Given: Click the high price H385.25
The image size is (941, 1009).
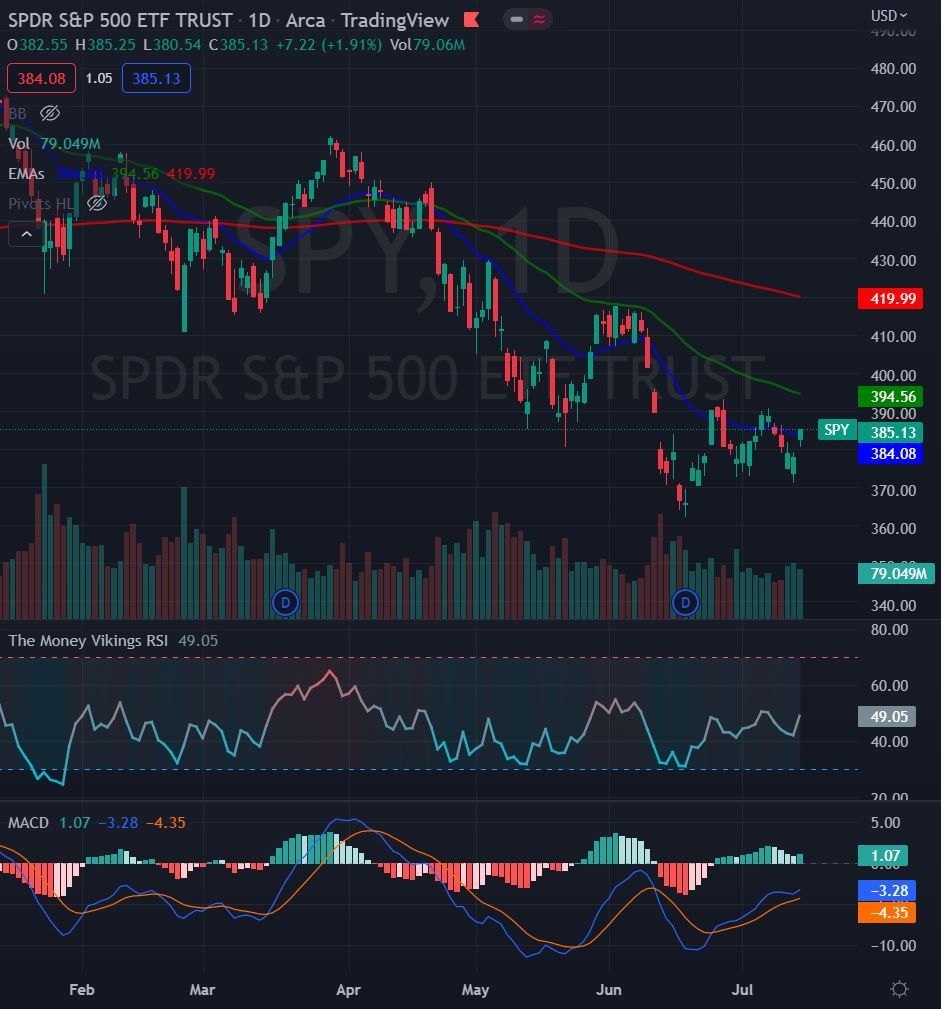Looking at the screenshot, I should [x=106, y=45].
